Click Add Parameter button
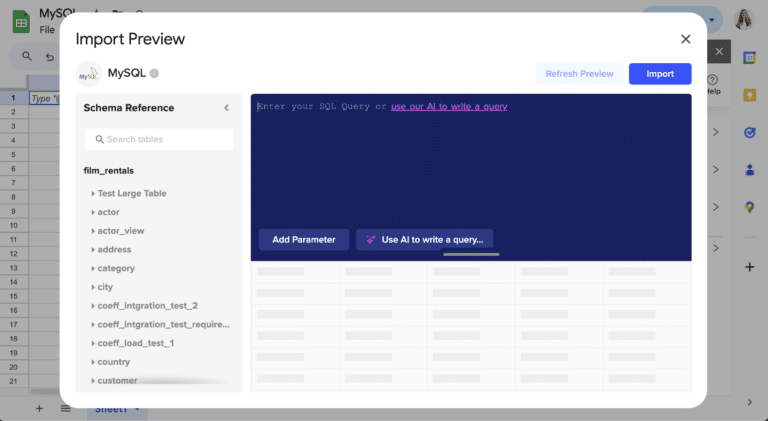Screen dimensions: 768x421 tap(304, 239)
